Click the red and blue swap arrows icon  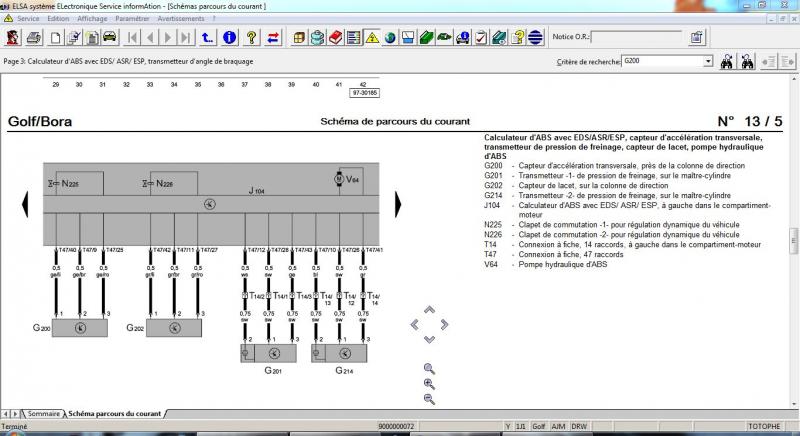pos(273,37)
